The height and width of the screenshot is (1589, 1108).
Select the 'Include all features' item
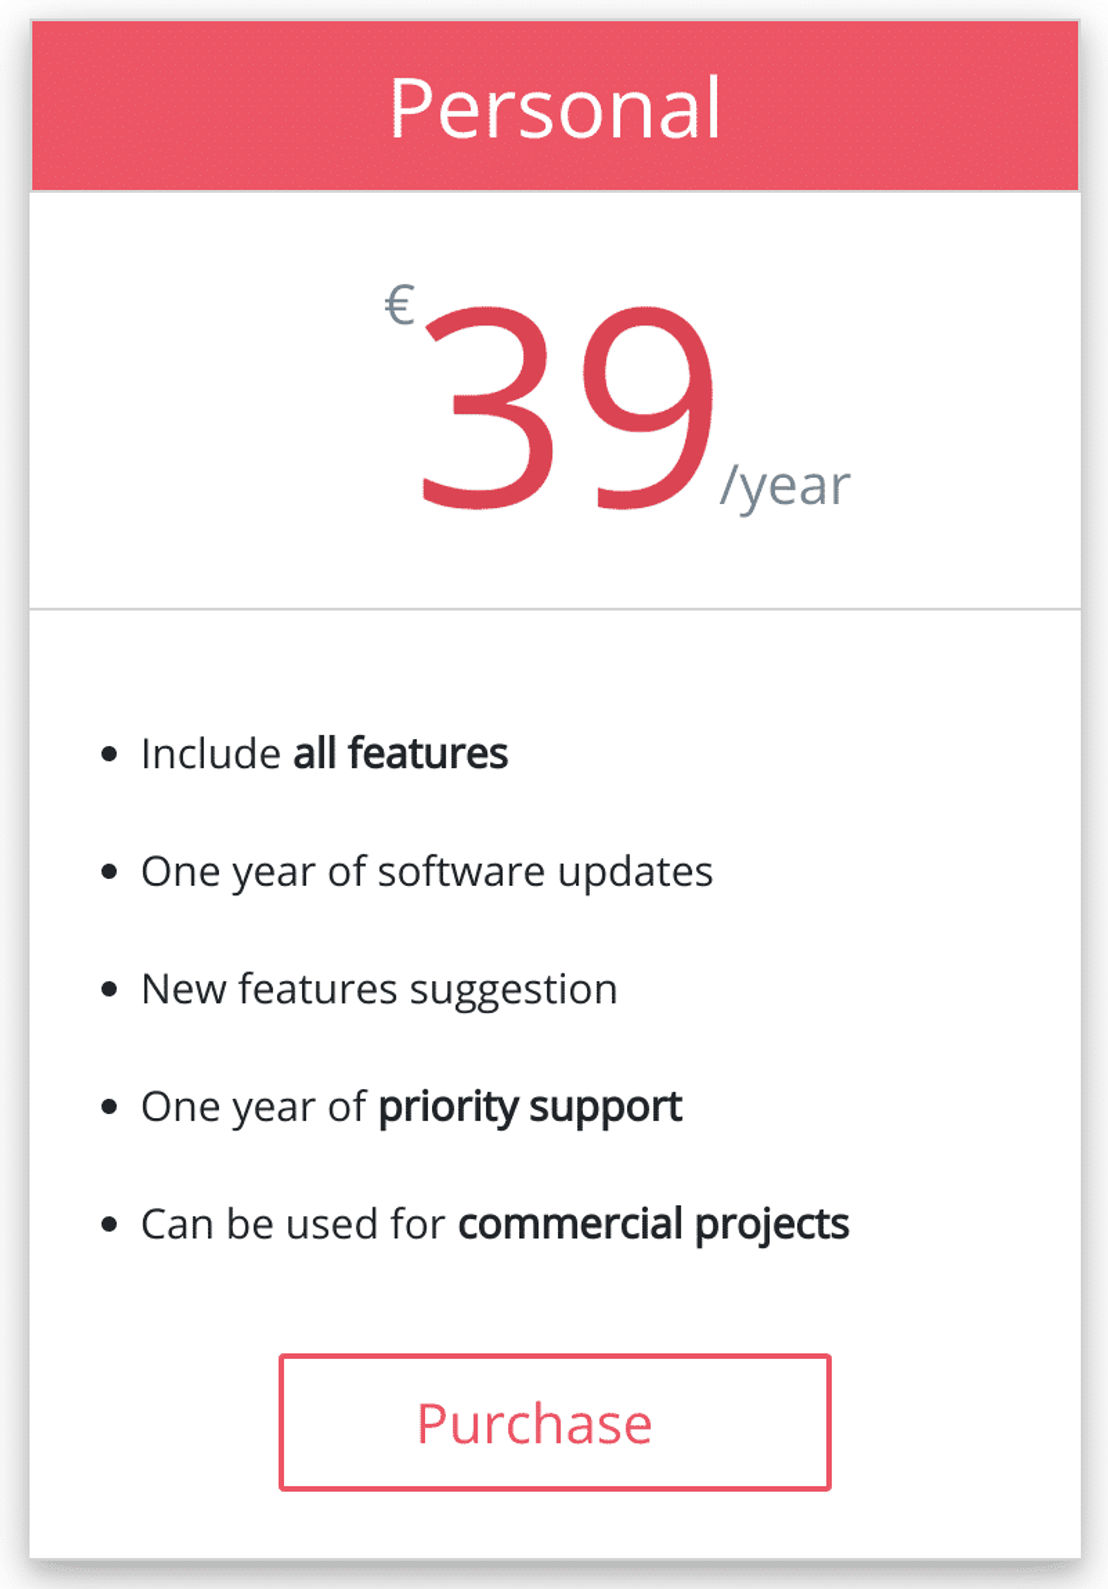coord(324,753)
